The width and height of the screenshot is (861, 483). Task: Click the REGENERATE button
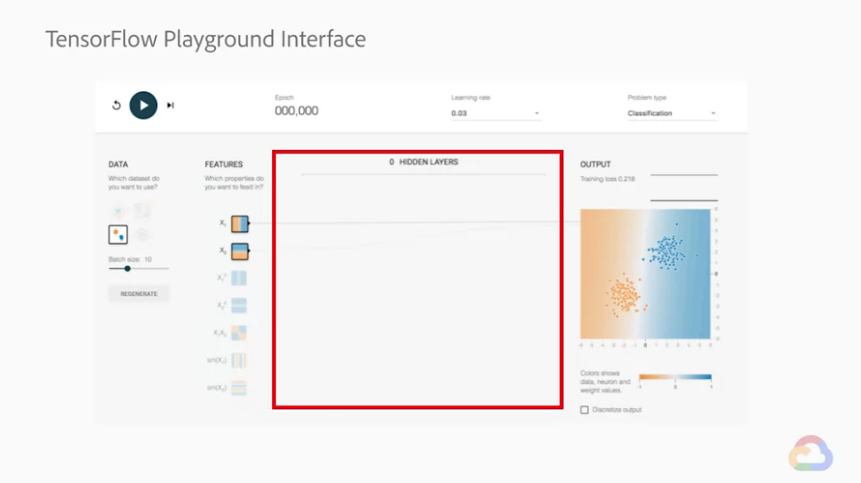(139, 294)
